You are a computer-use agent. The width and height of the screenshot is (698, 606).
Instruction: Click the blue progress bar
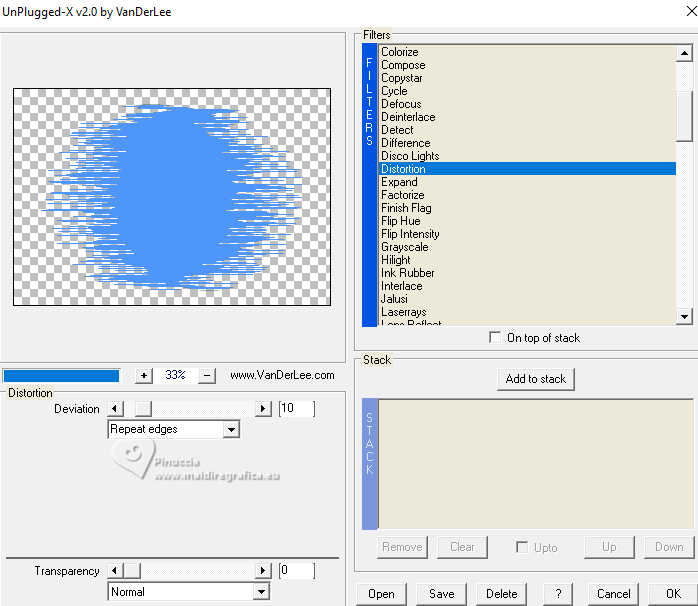(x=61, y=376)
